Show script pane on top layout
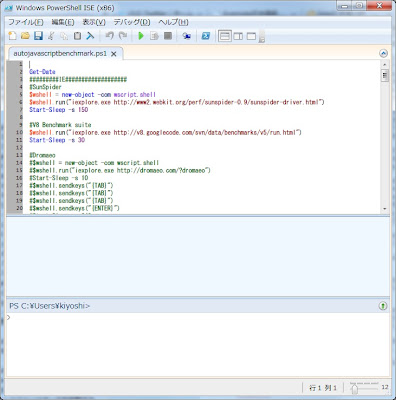Image resolution: width=396 pixels, height=400 pixels. coord(225,36)
